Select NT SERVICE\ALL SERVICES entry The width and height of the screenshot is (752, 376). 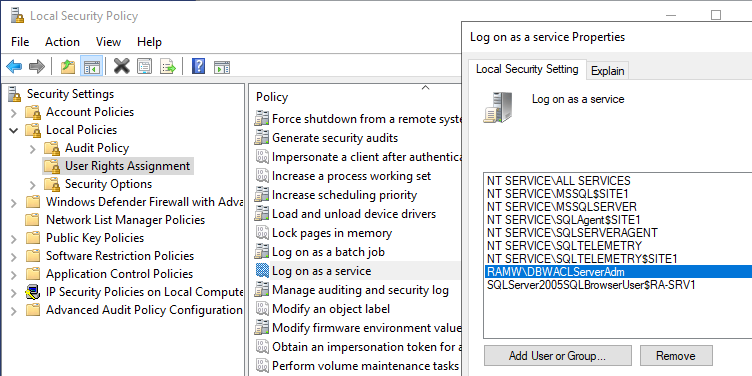(559, 181)
